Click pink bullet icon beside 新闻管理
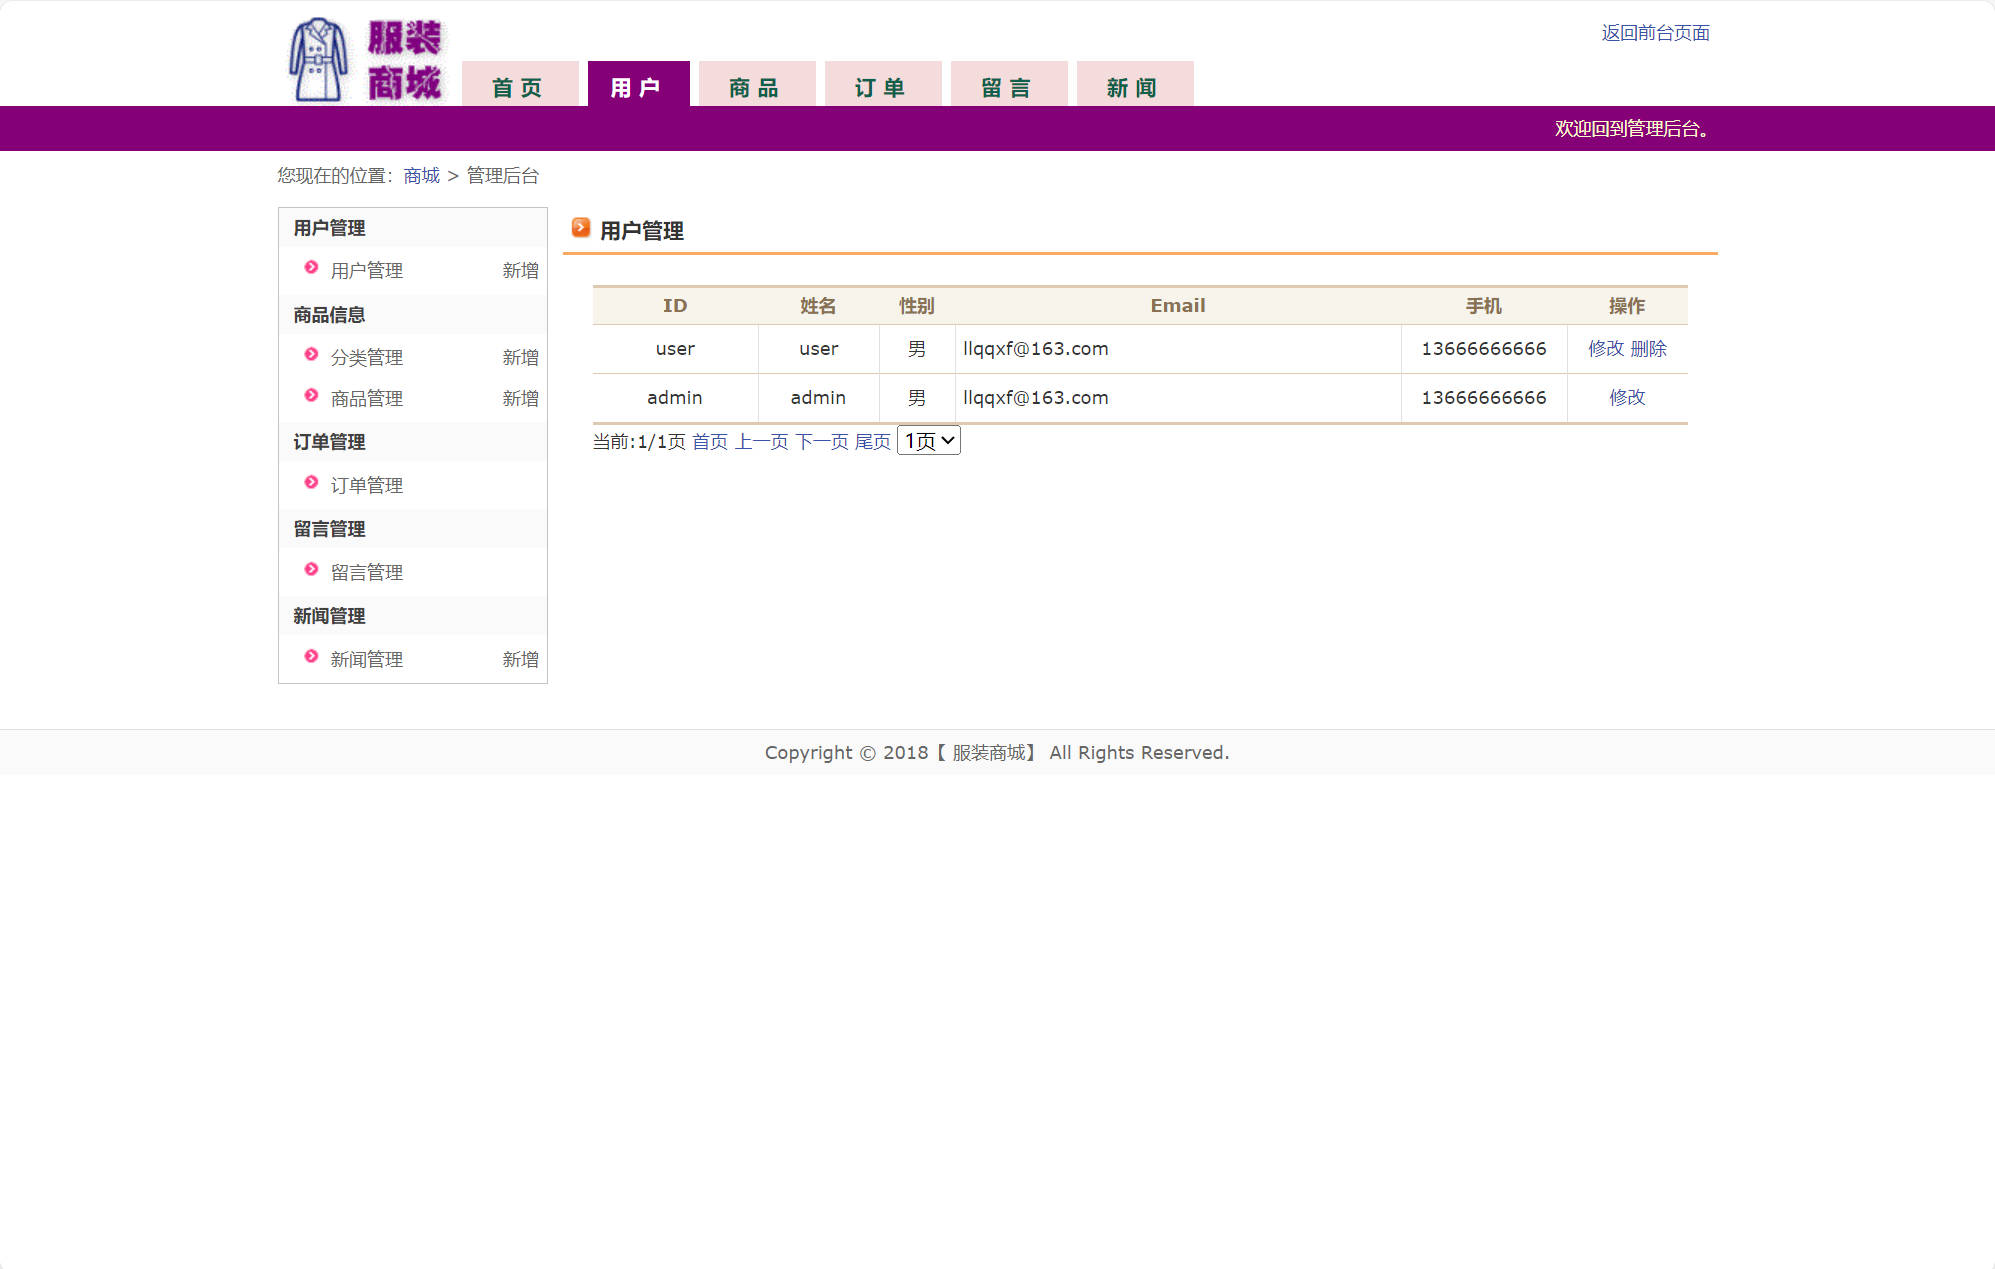Viewport: 1995px width, 1269px height. point(311,657)
